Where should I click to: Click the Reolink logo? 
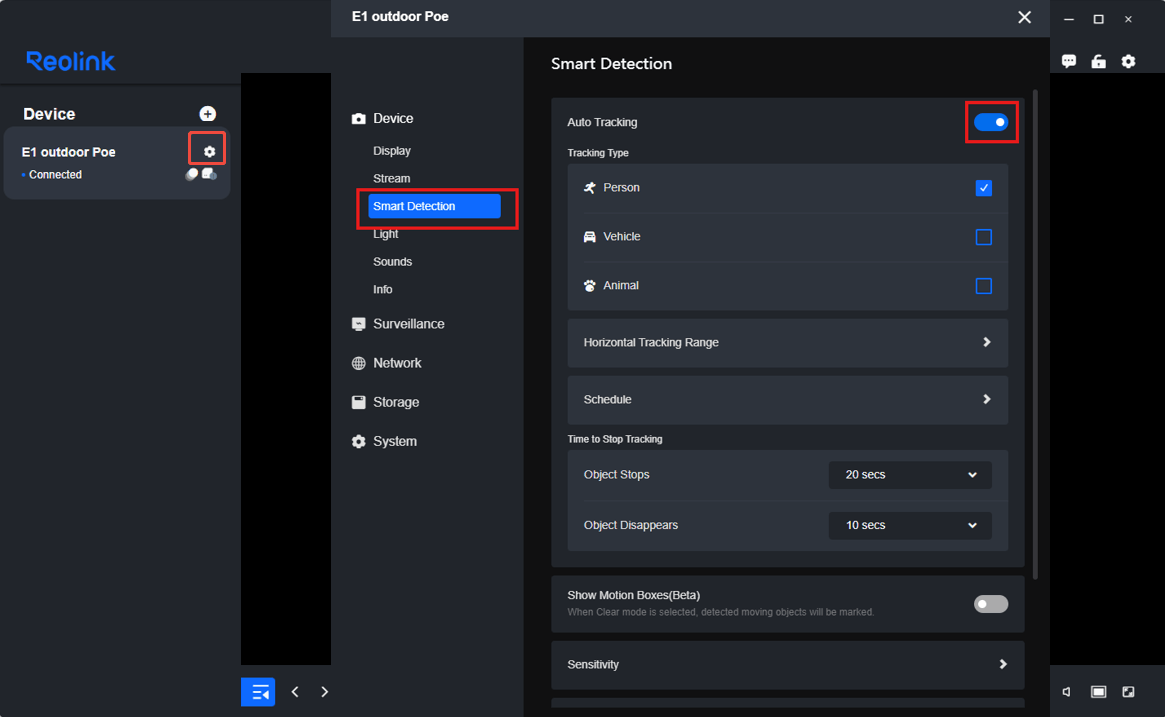pos(71,61)
